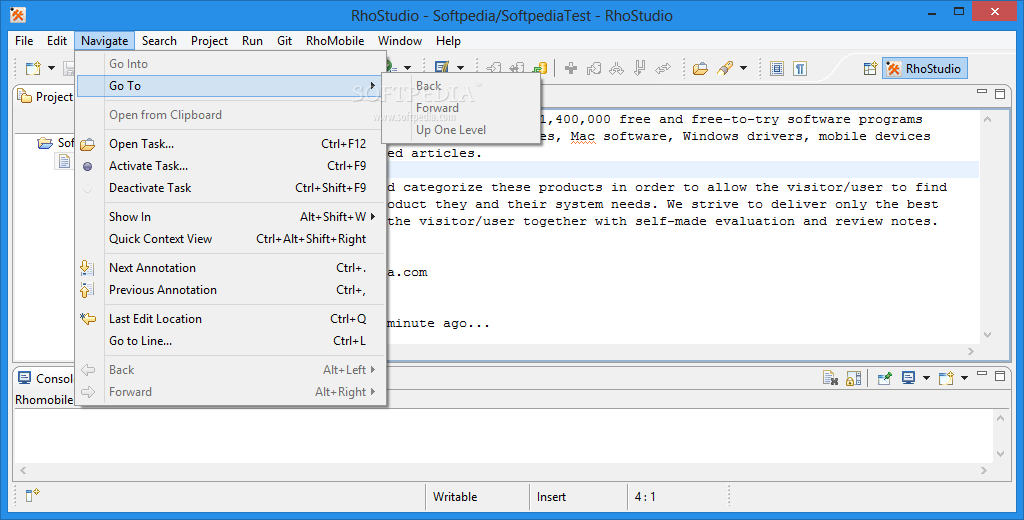Image resolution: width=1024 pixels, height=520 pixels.
Task: Open the Git menu
Action: (x=285, y=41)
